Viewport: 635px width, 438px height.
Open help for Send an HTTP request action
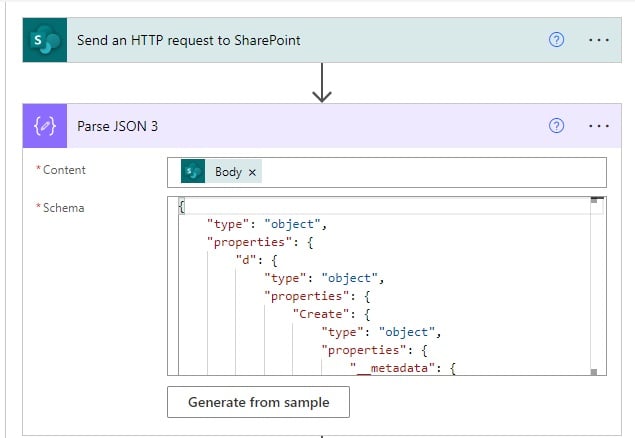point(556,40)
